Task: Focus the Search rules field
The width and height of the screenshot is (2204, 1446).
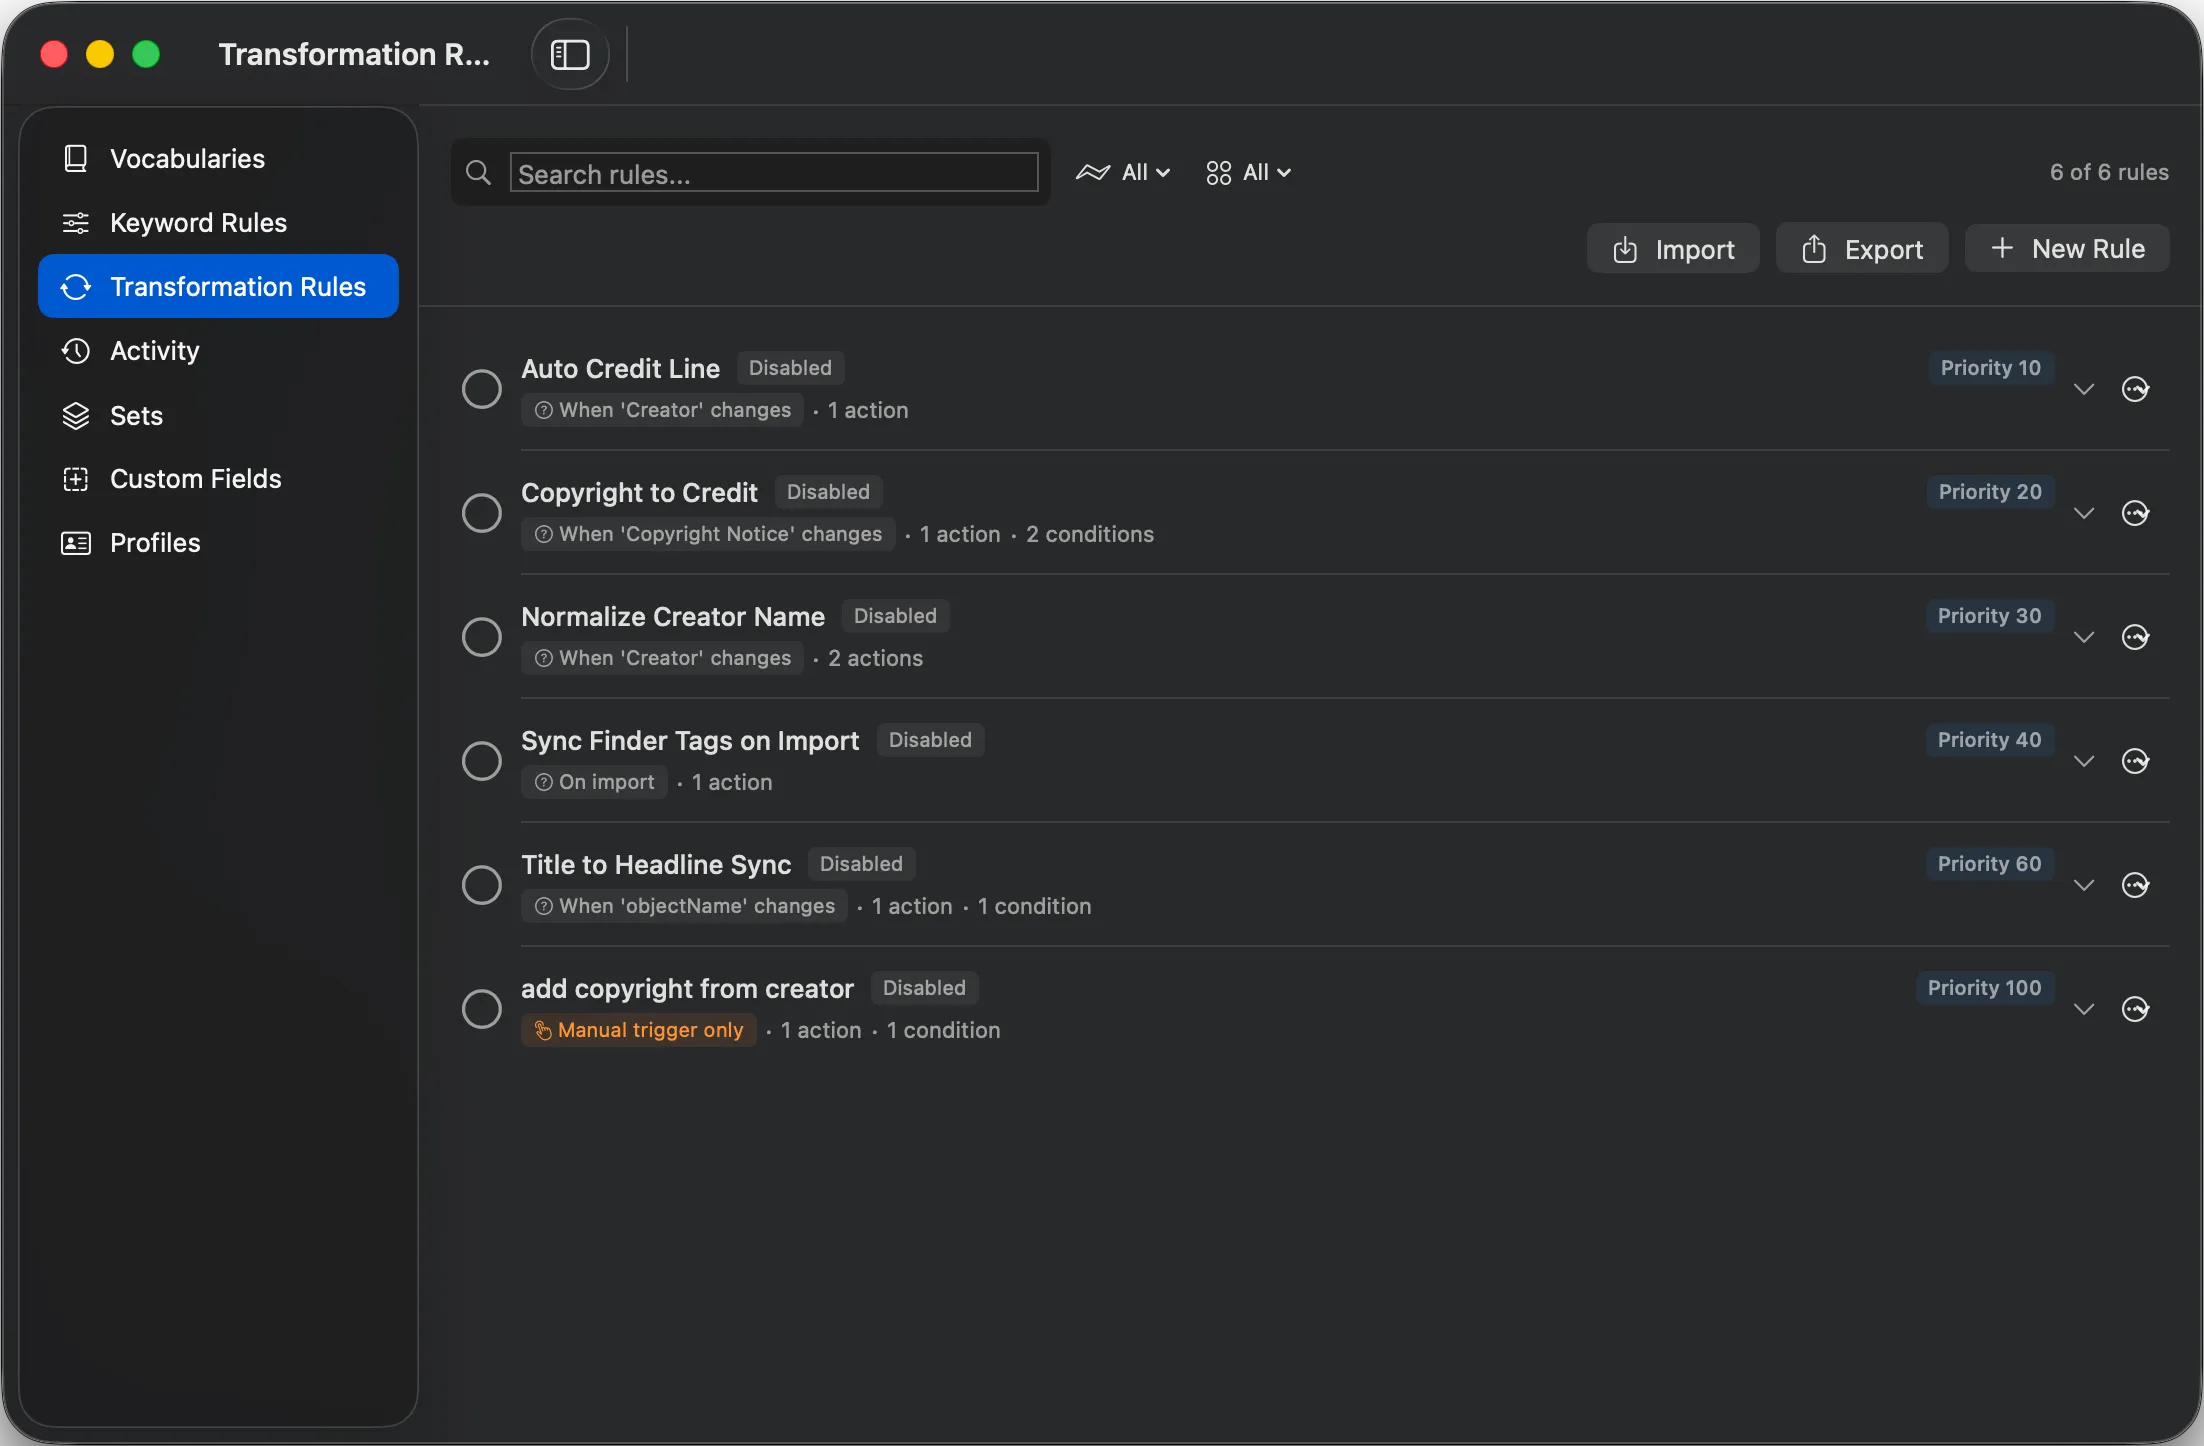Action: pyautogui.click(x=773, y=173)
